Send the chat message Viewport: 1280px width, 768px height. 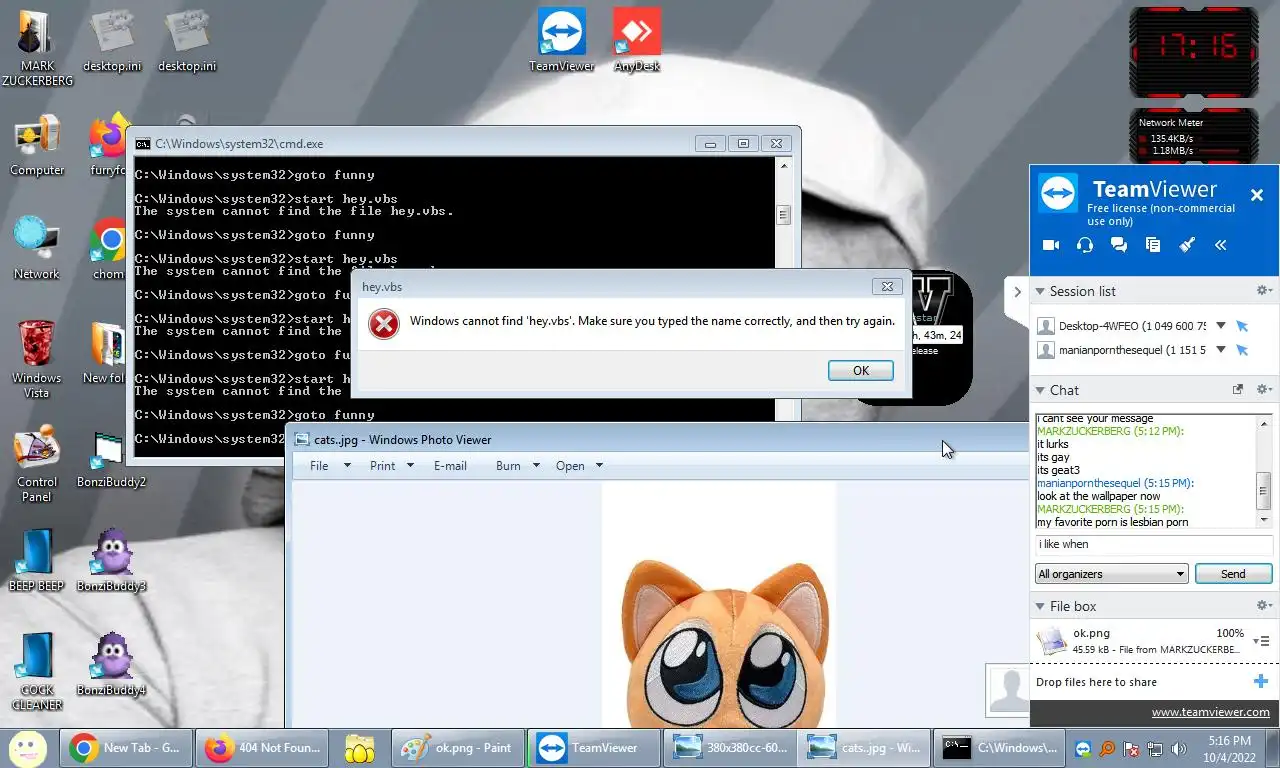[x=1233, y=574]
